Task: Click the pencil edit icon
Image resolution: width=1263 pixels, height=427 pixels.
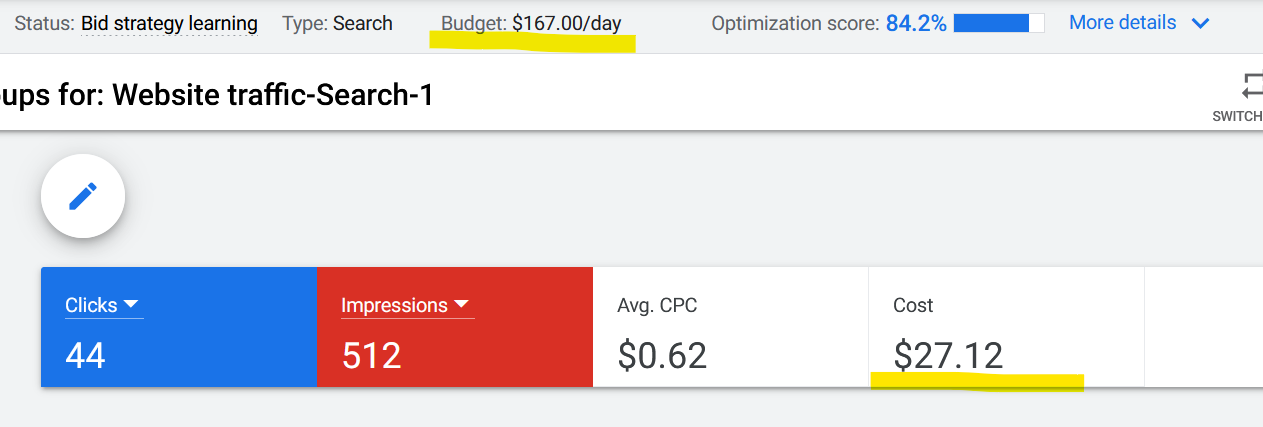Action: (83, 196)
